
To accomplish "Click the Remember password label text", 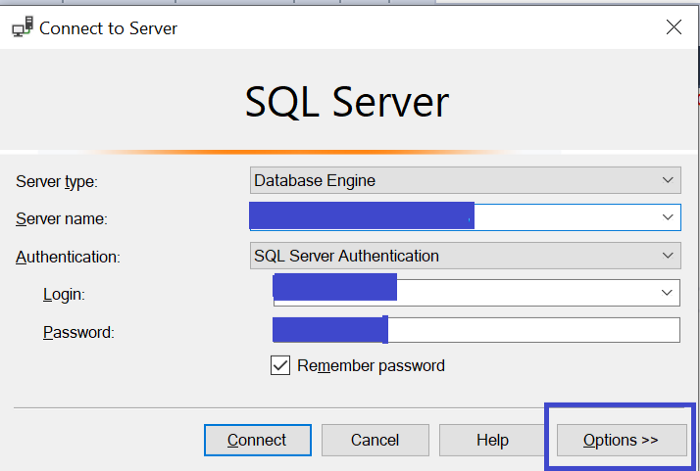I will [371, 366].
